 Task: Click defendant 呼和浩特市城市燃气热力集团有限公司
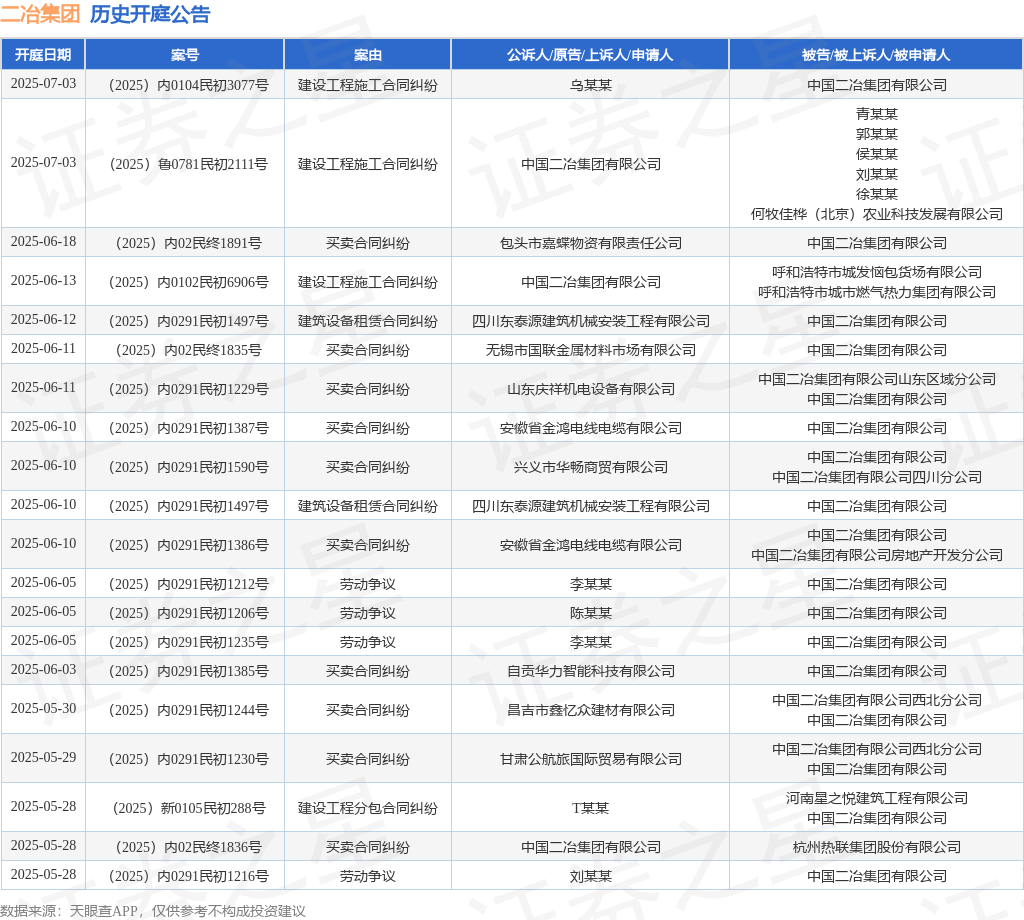876,293
